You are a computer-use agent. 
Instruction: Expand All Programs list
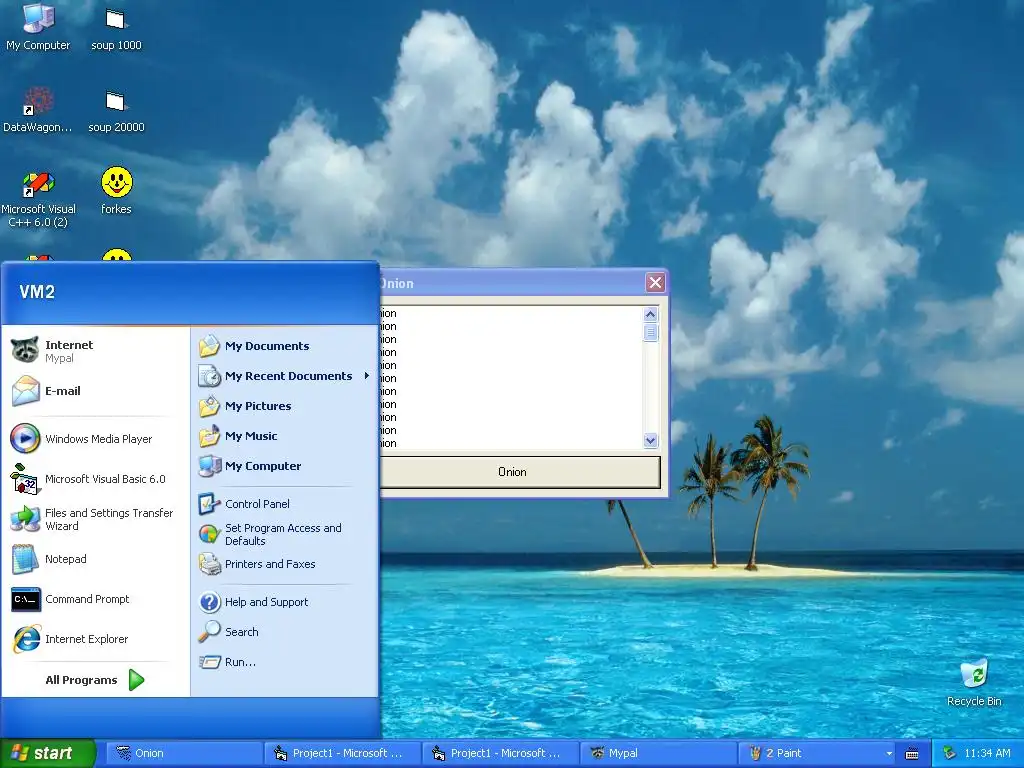[x=95, y=680]
